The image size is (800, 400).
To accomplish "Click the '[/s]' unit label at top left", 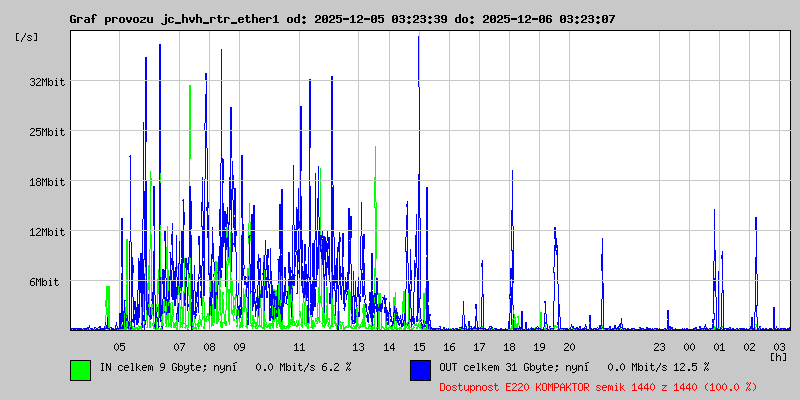I will point(27,37).
